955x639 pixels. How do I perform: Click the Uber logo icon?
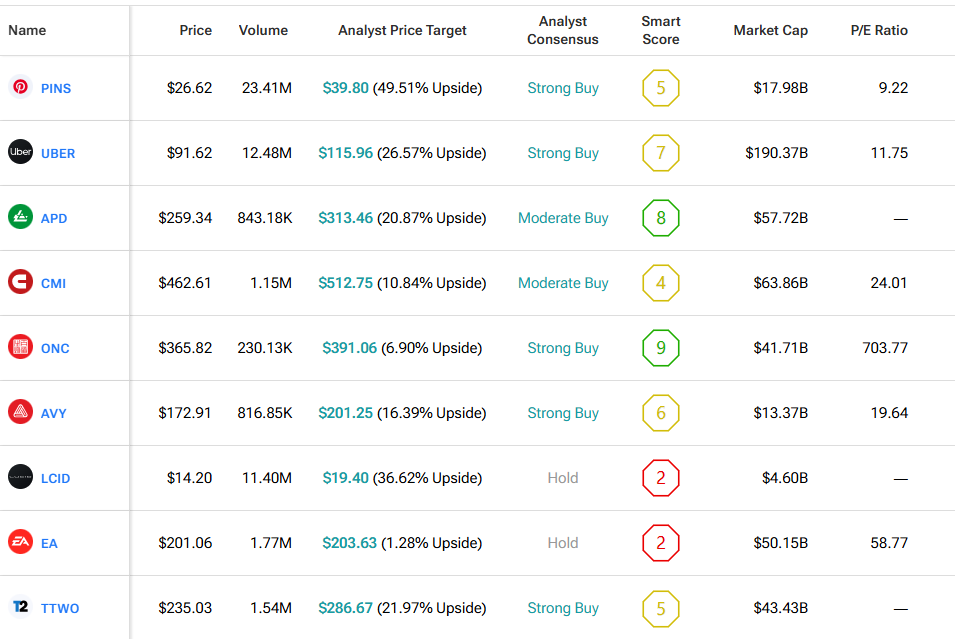(x=20, y=153)
